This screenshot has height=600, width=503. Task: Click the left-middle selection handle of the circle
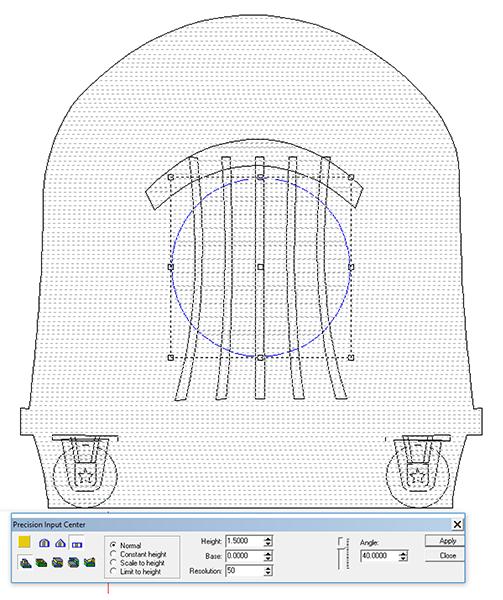coord(171,267)
